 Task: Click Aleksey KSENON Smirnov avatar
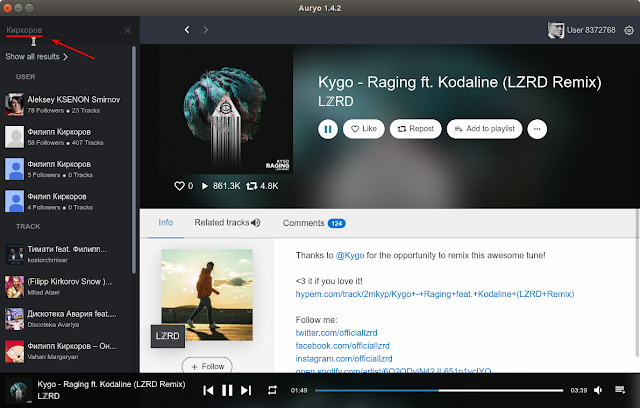tap(14, 104)
